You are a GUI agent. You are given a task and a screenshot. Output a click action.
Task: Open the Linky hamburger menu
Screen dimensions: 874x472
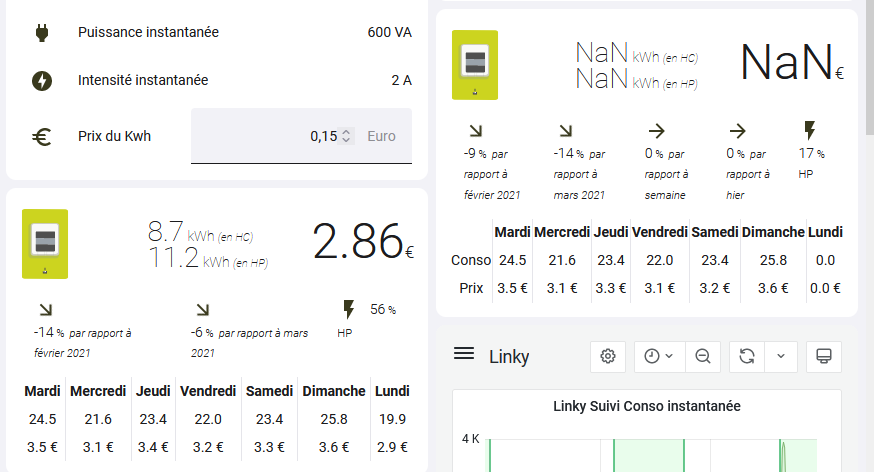click(x=463, y=353)
